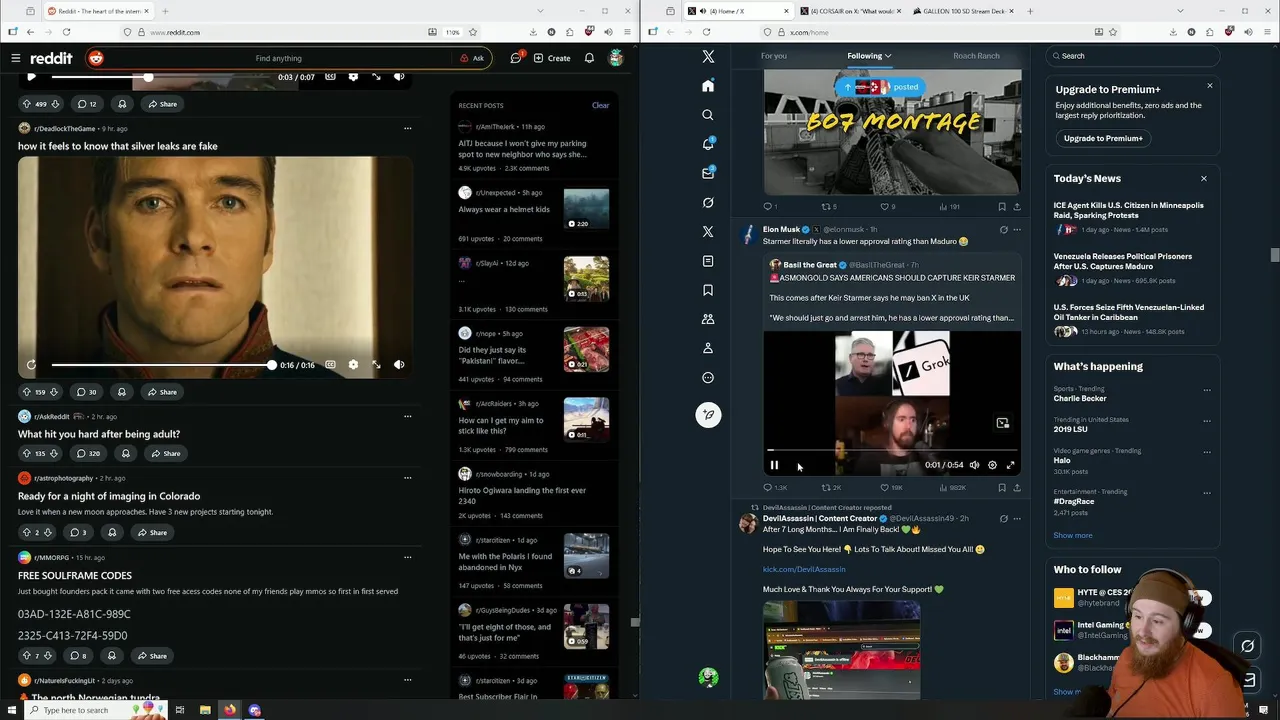
Task: Repost Elon Musk's post (2K)
Action: 831,488
